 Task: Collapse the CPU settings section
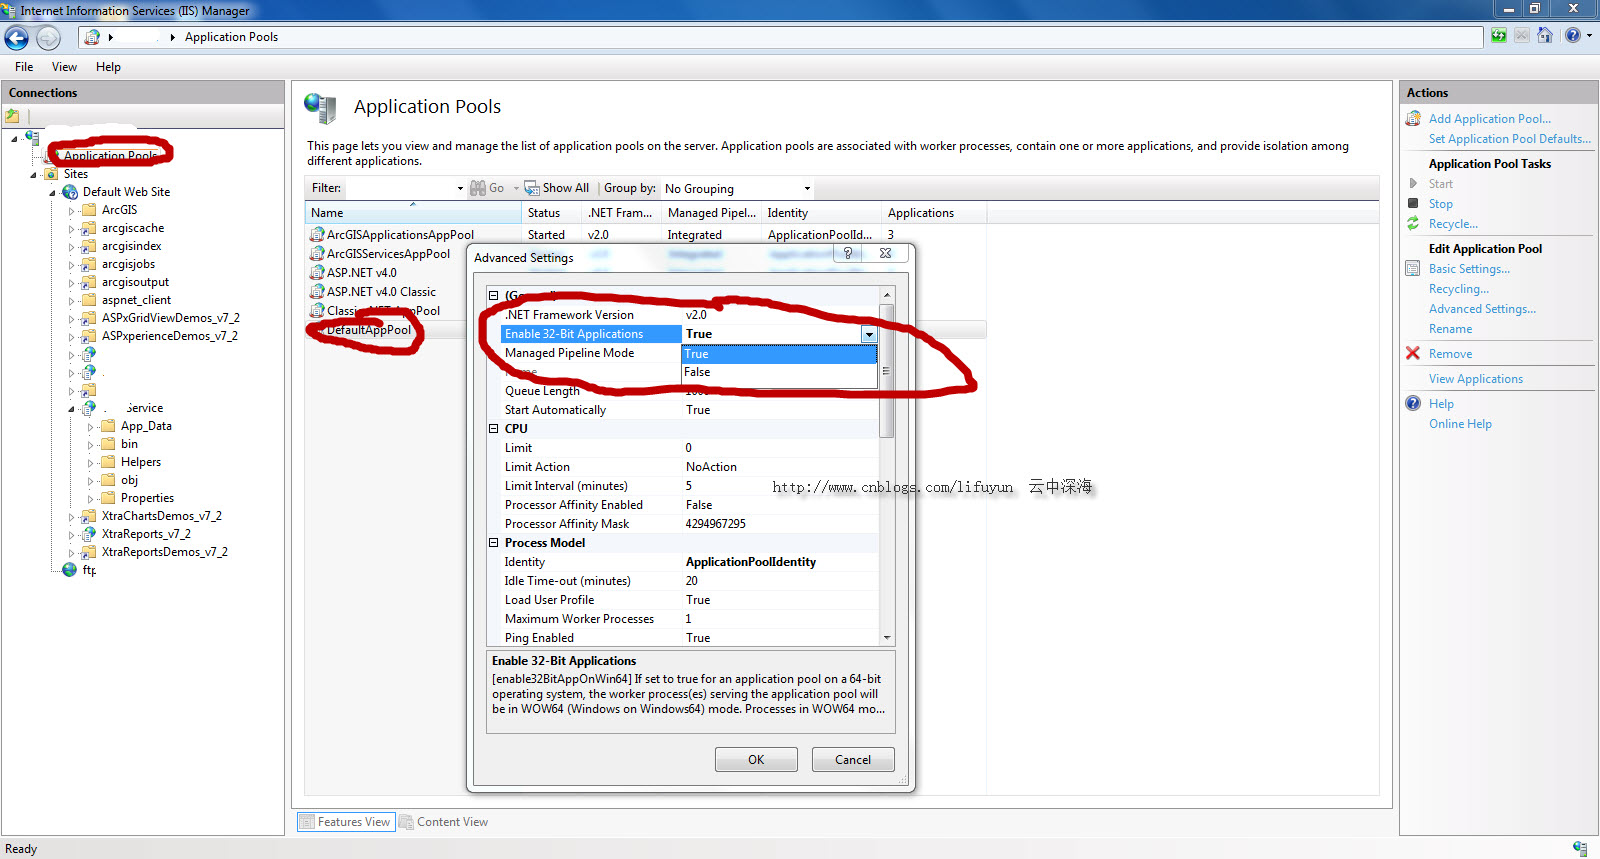pos(493,429)
